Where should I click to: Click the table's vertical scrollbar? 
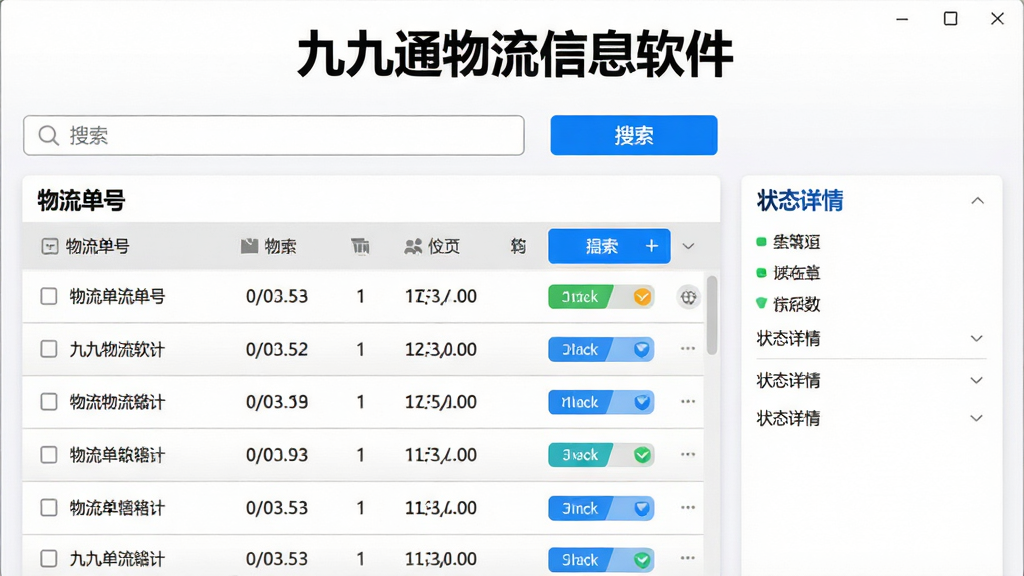point(712,315)
